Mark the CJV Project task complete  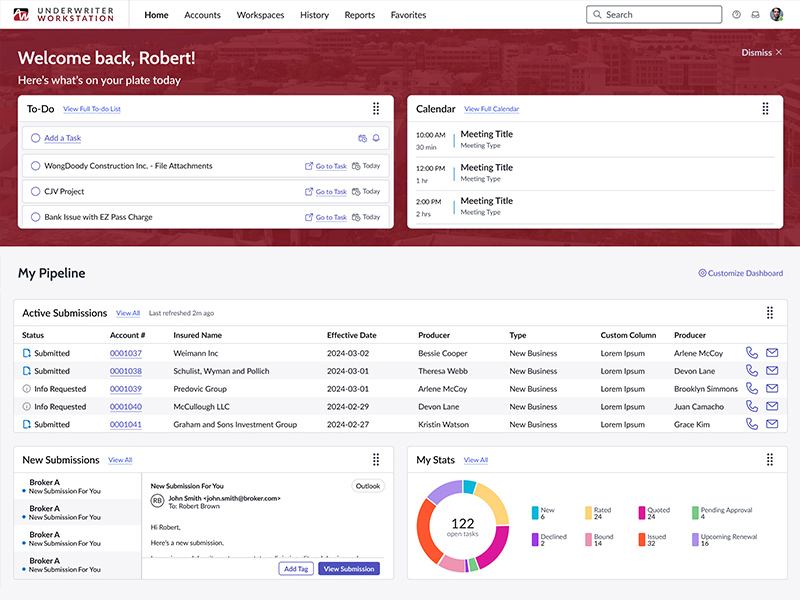(x=36, y=191)
